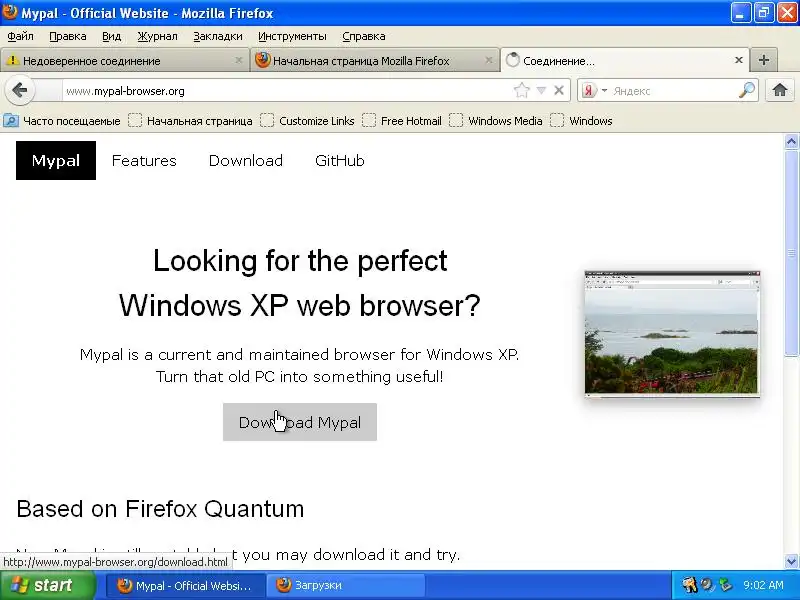Click the 'Download Mypal' button
Viewport: 800px width, 600px height.
pyautogui.click(x=300, y=422)
